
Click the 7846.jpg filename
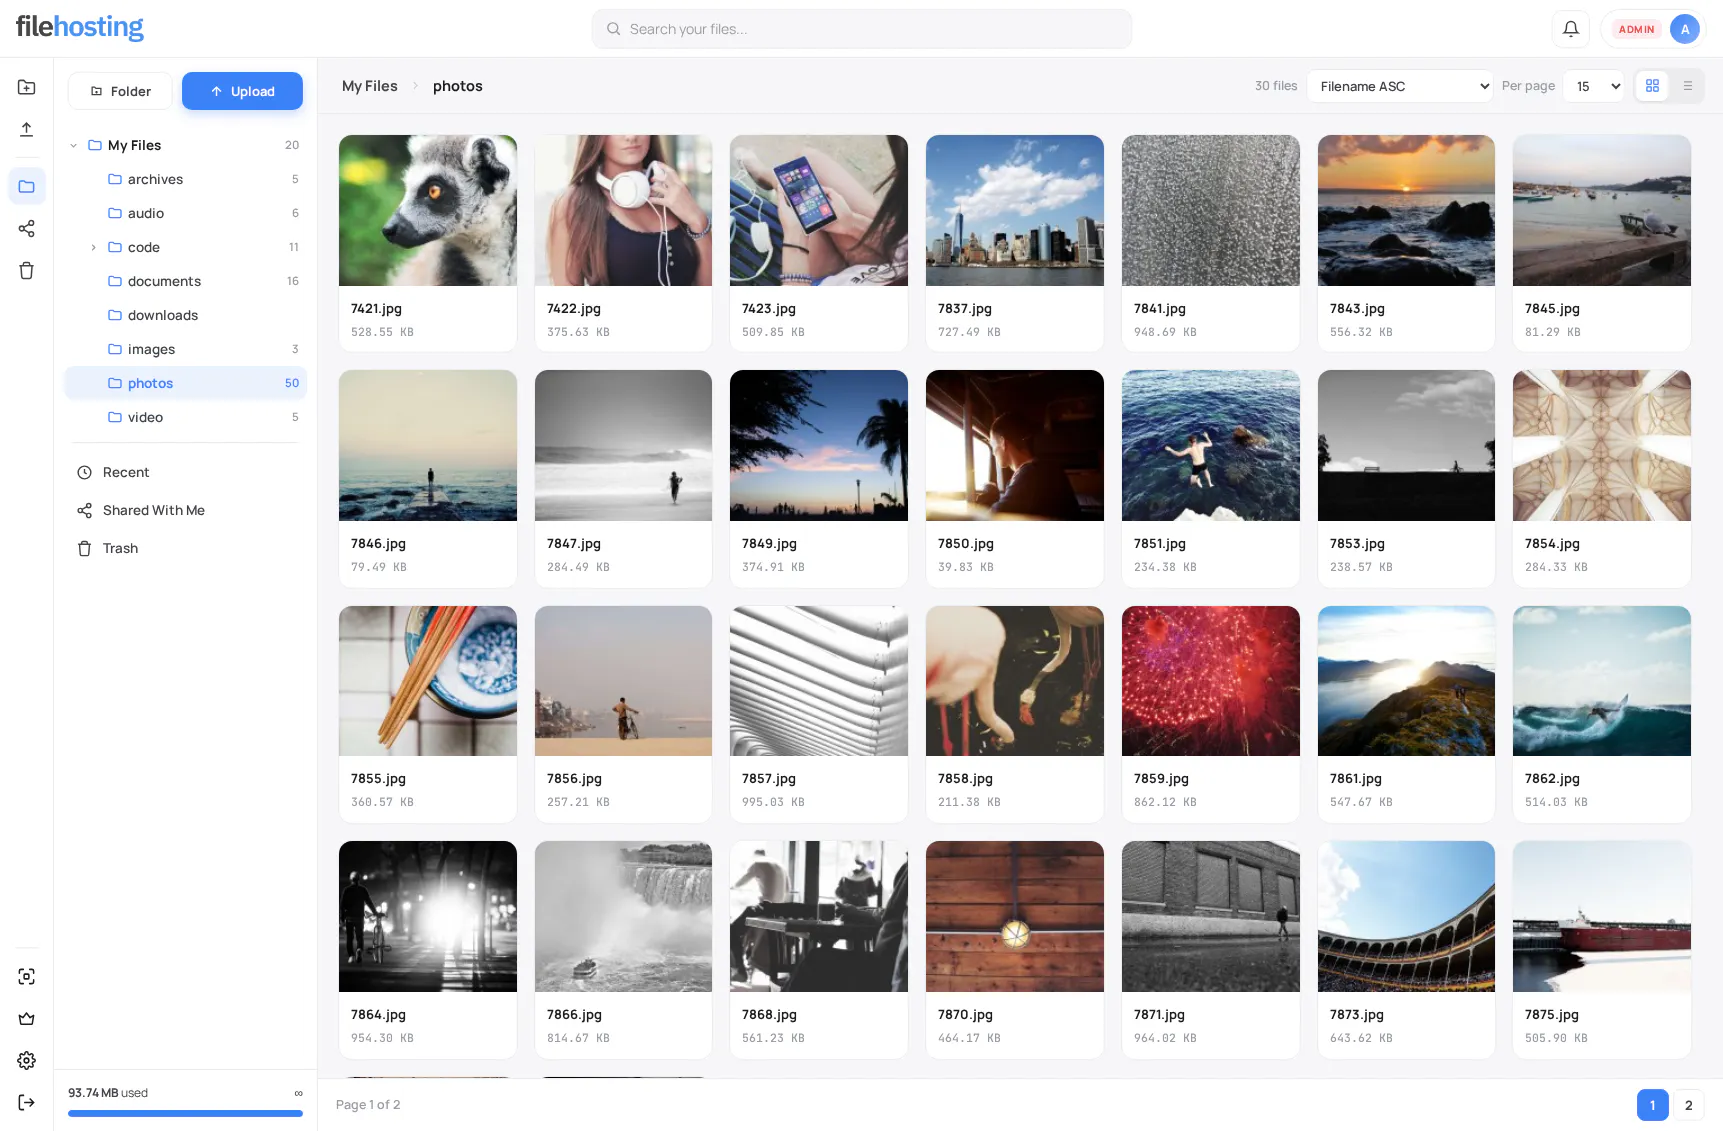pos(378,544)
